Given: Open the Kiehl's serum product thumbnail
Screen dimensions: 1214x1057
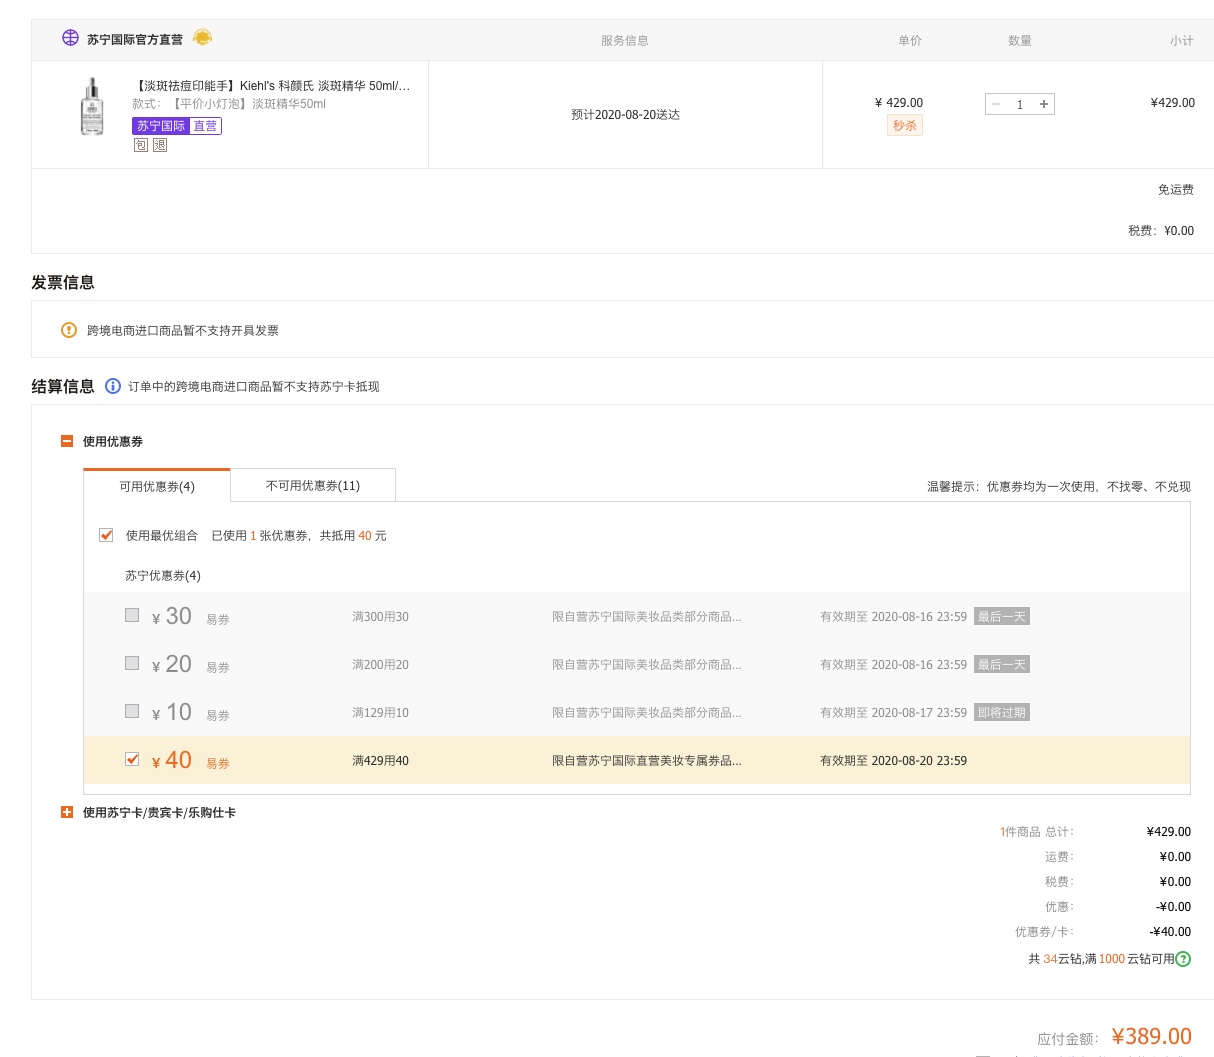Looking at the screenshot, I should click(x=92, y=107).
